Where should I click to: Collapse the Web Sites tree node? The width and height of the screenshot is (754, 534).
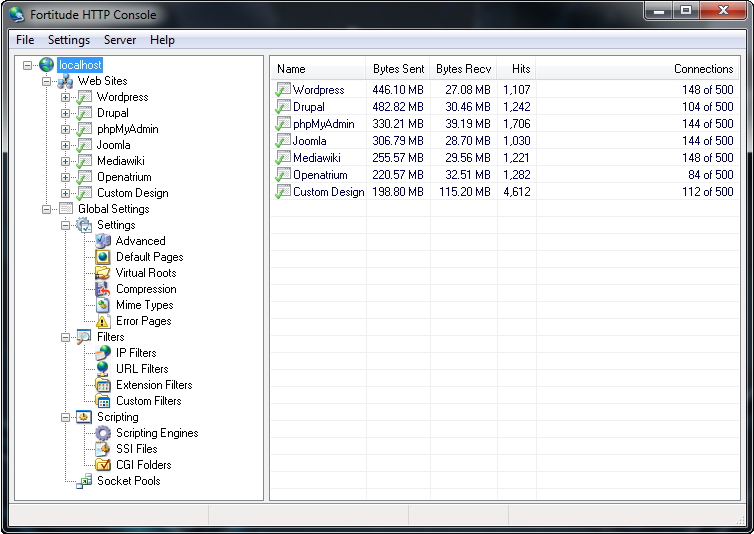pos(47,81)
